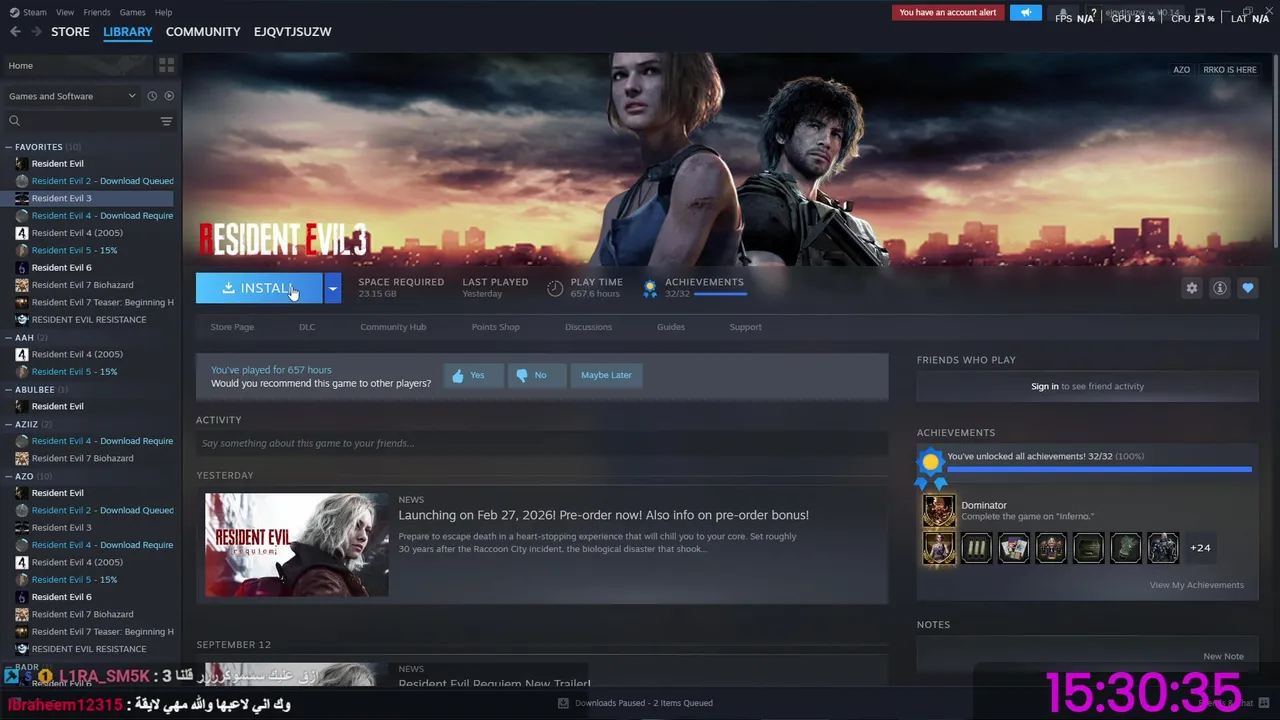
Task: Open the View menu
Action: tap(65, 12)
